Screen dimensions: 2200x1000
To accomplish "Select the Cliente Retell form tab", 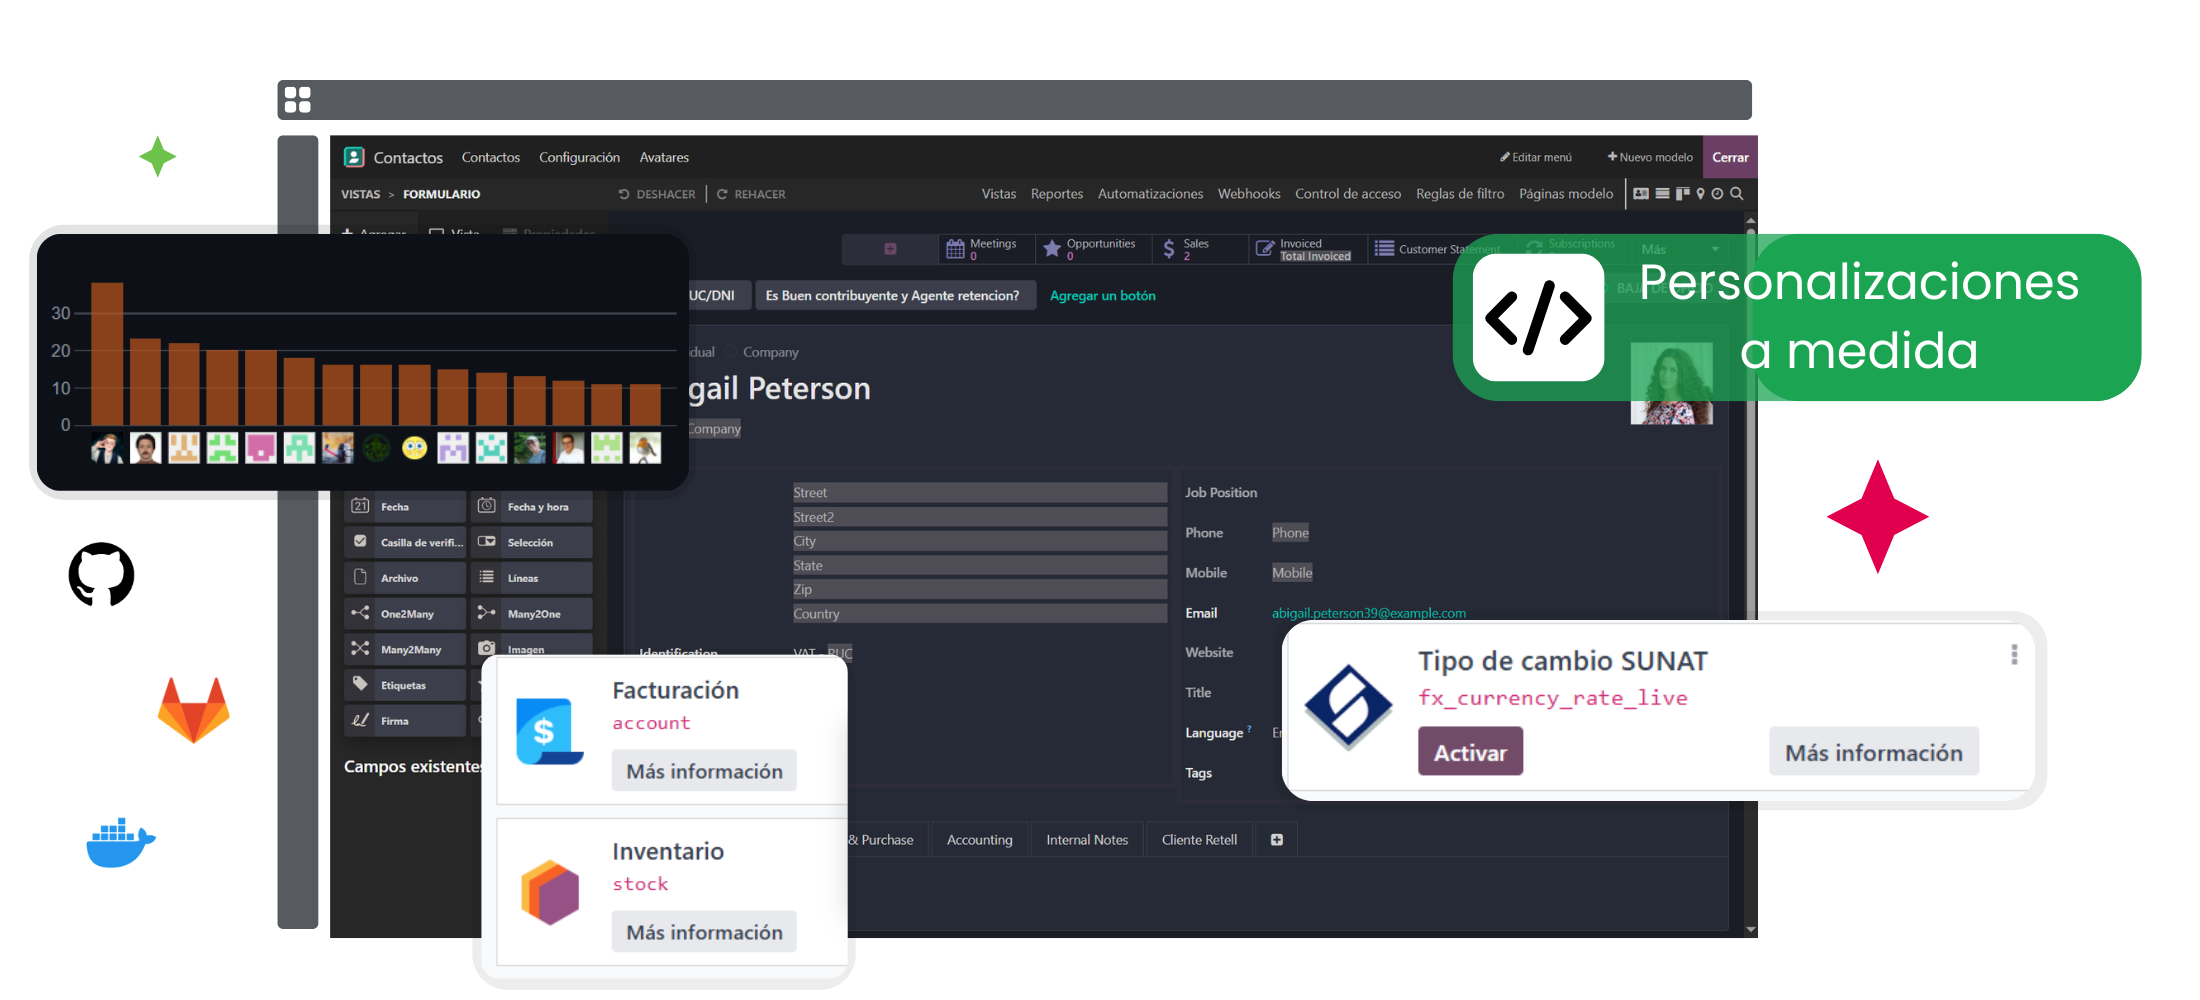I will pos(1199,840).
